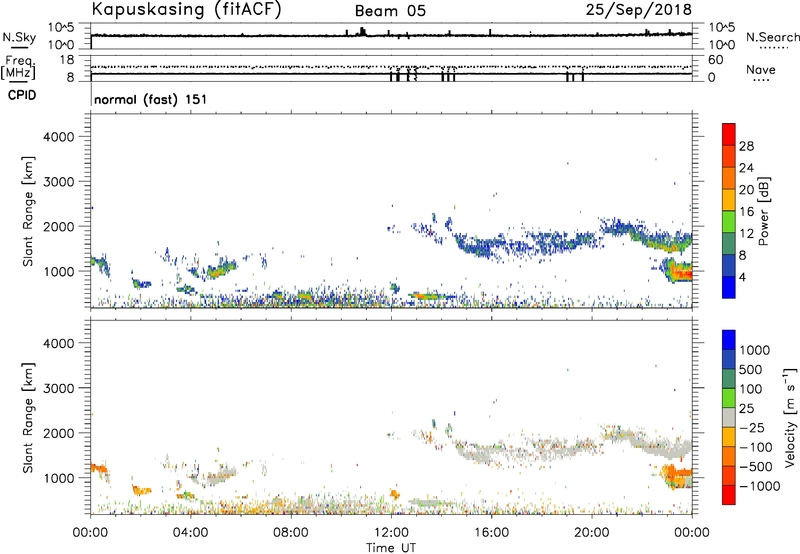Click the 'Power [dB]' colorbar label
800x554 pixels.
point(764,211)
